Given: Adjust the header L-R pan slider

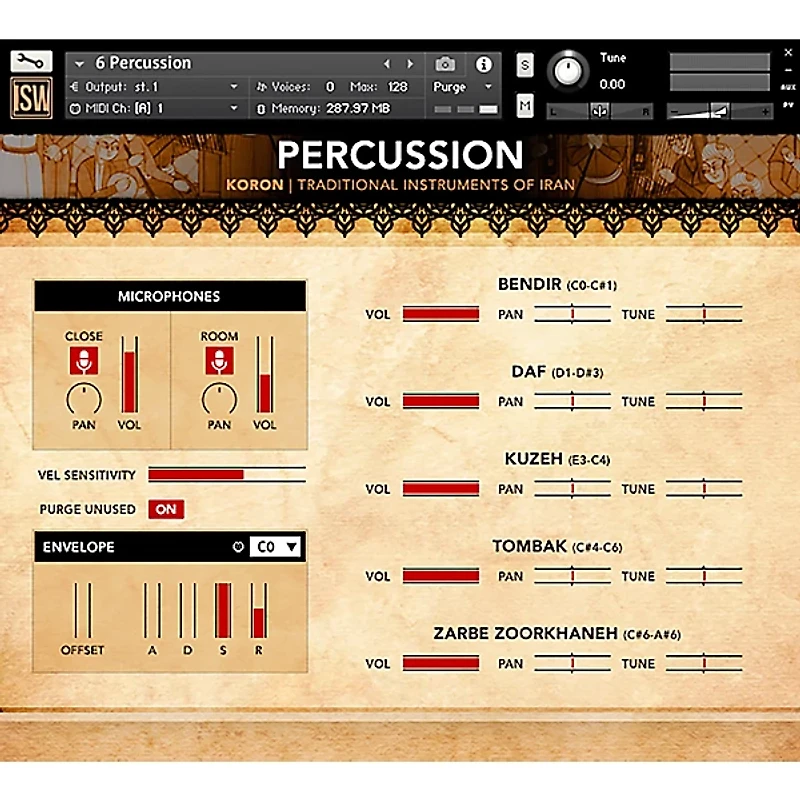Looking at the screenshot, I should tap(599, 111).
